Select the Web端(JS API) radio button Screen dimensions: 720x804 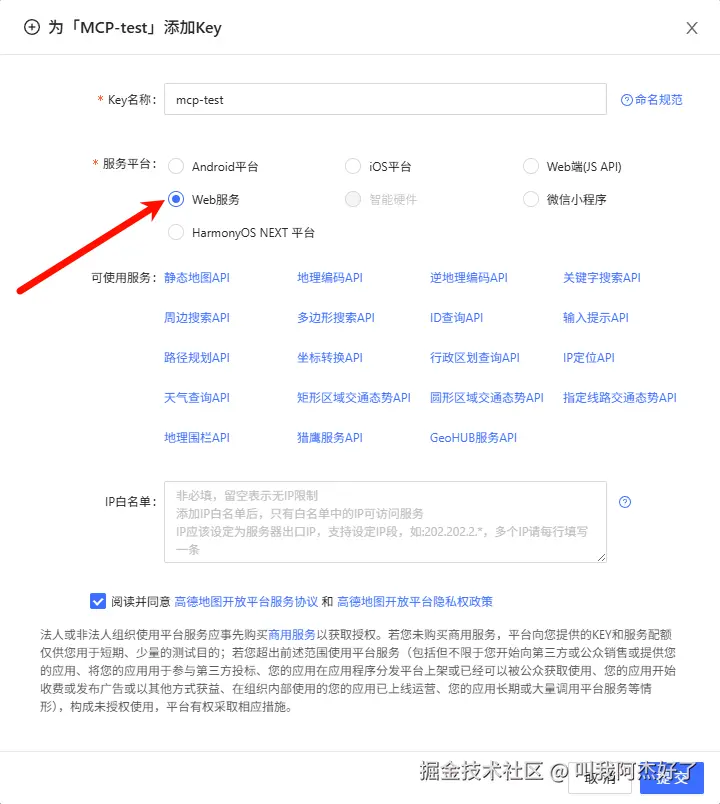click(531, 166)
